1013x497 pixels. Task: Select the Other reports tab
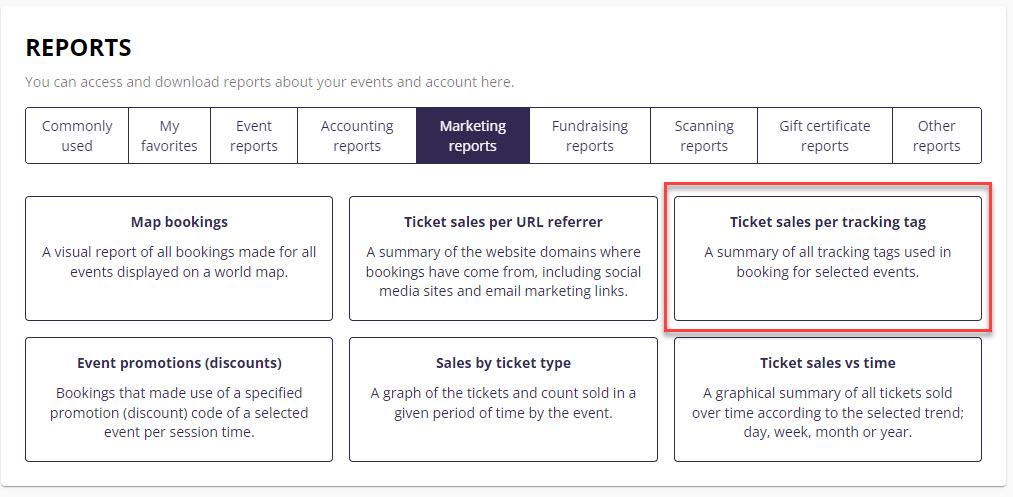[x=936, y=136]
